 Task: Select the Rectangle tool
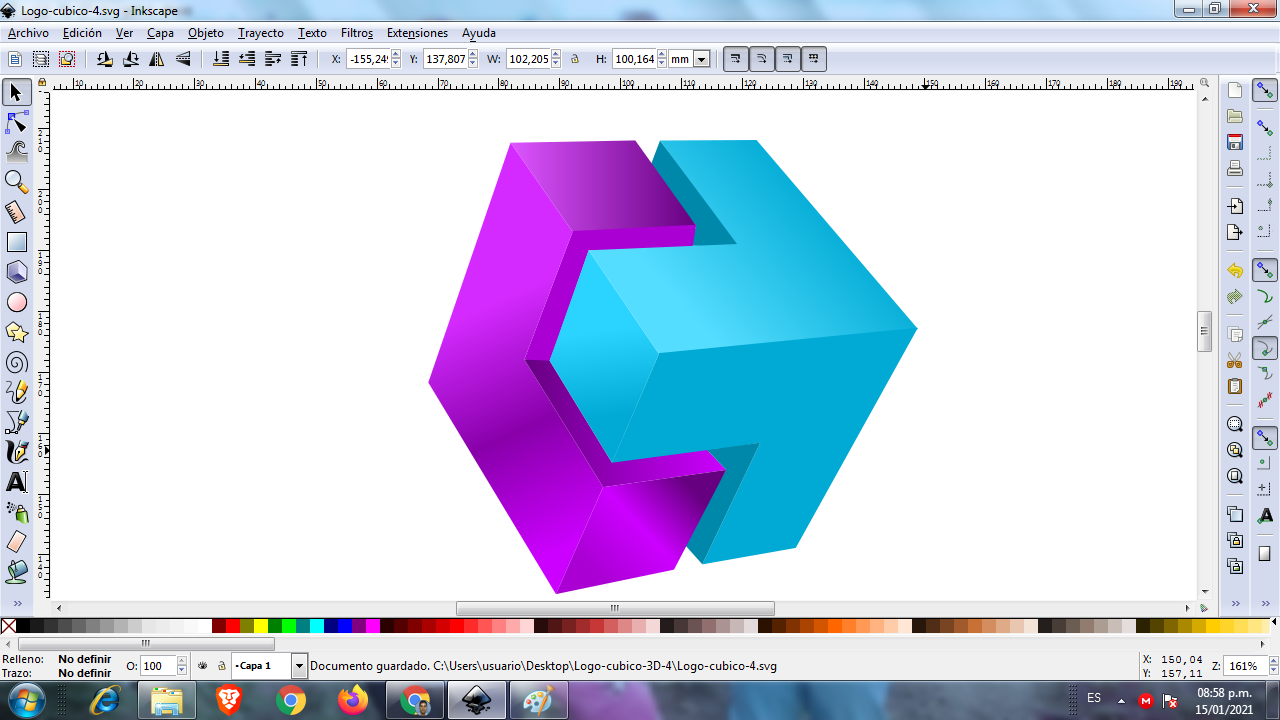(16, 242)
